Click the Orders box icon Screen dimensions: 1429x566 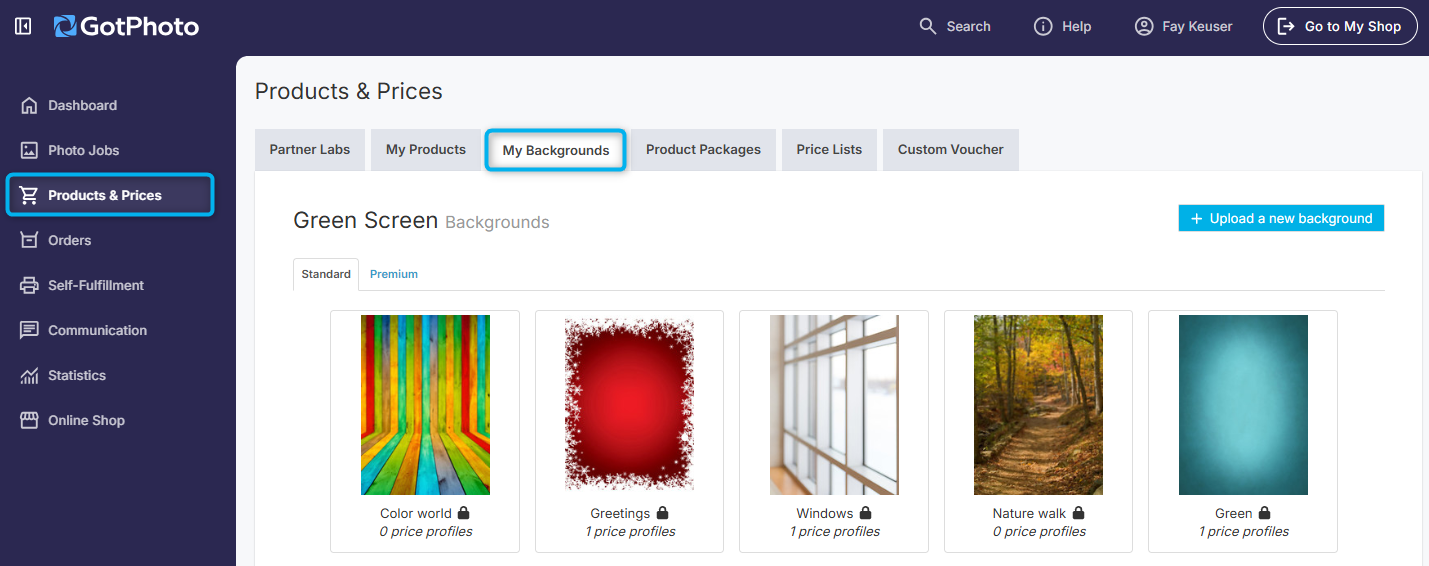click(29, 240)
